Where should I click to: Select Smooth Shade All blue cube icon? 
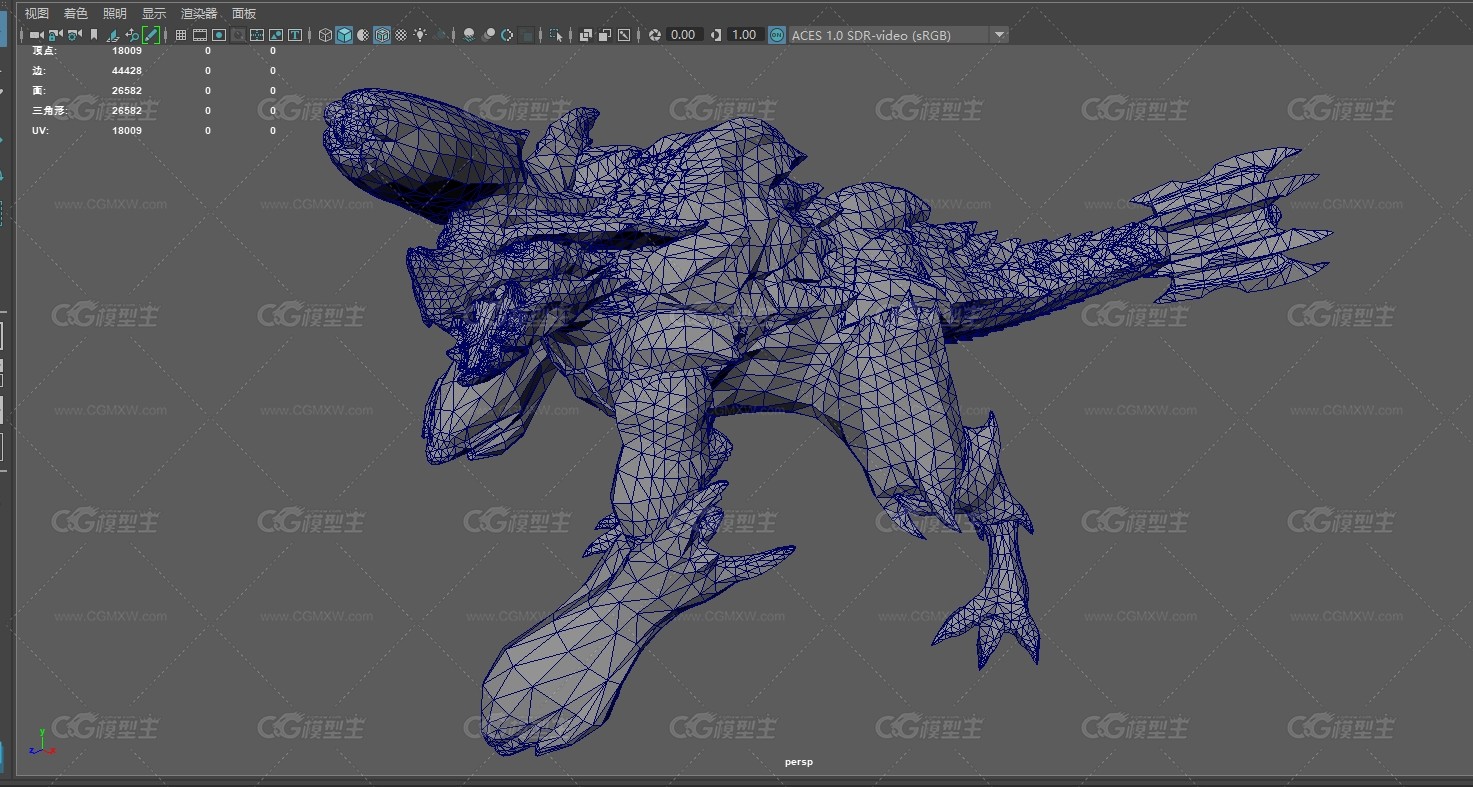click(344, 35)
